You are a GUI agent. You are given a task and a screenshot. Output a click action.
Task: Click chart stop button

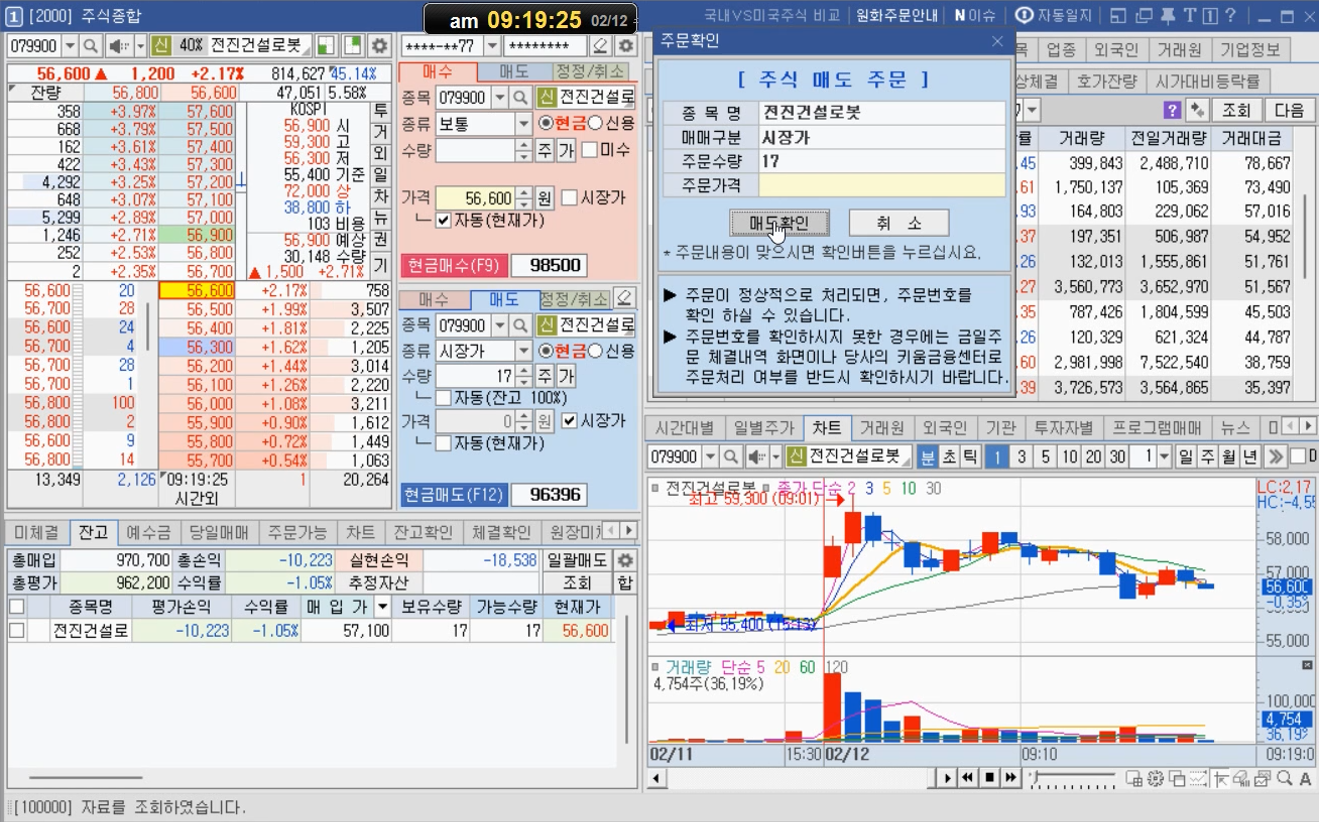[989, 777]
